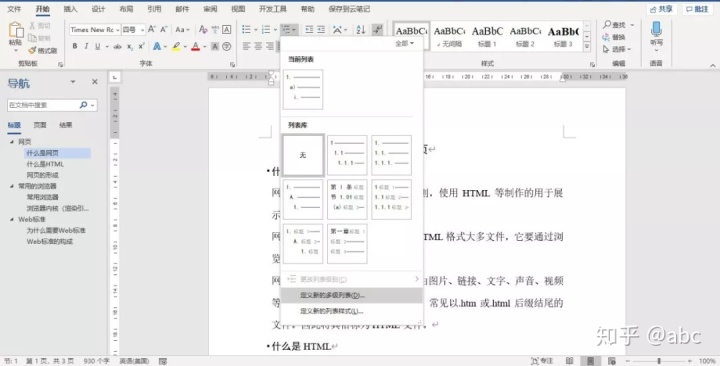Expand the styles gallery More arrow
Screen dimensions: 720x366
coord(587,46)
